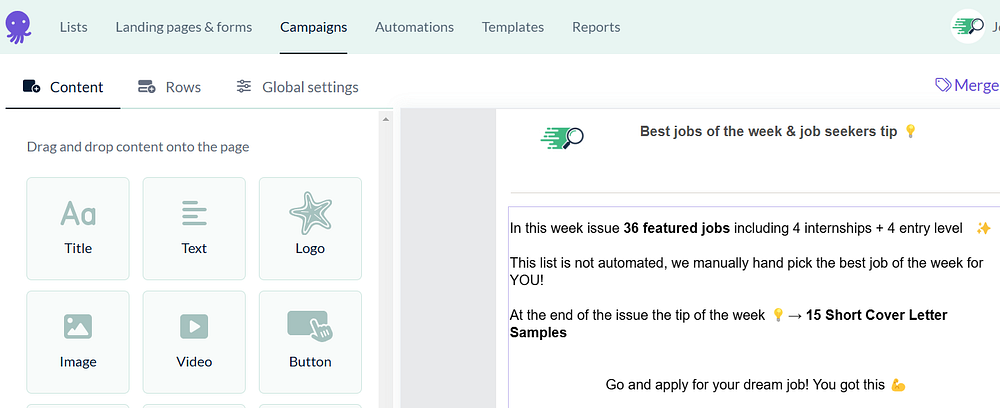Choose the Logo starfish block
Screen dimensions: 1000x408
[x=310, y=228]
